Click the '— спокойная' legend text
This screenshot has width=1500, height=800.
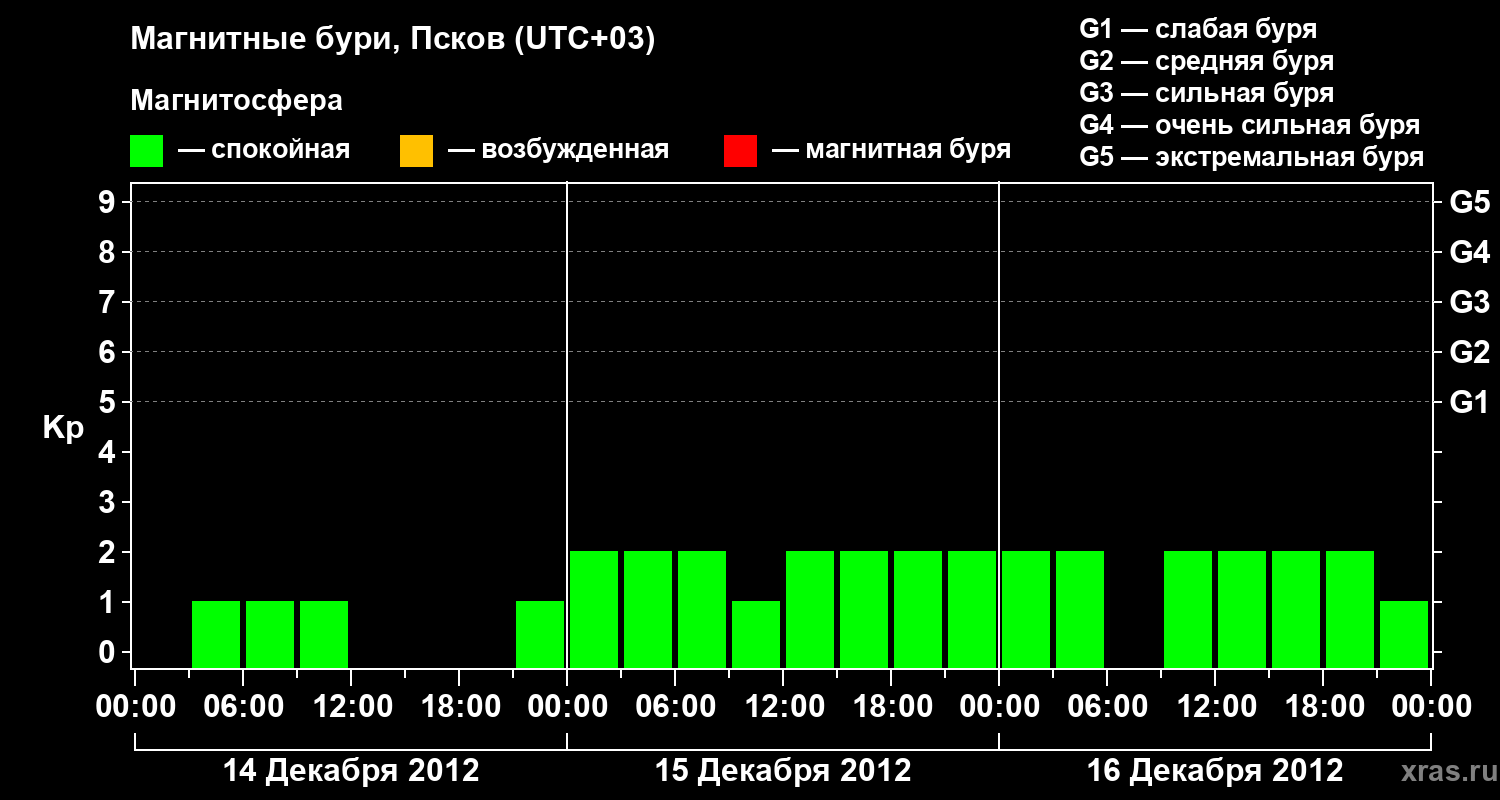click(264, 150)
